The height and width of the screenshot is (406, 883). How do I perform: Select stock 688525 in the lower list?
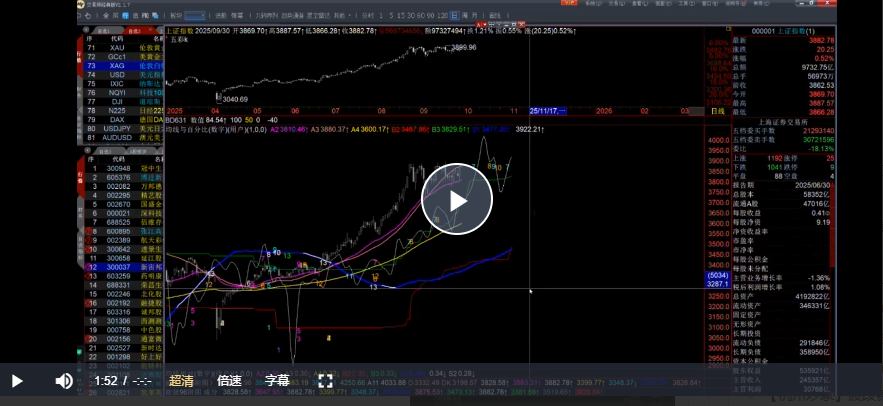(123, 222)
